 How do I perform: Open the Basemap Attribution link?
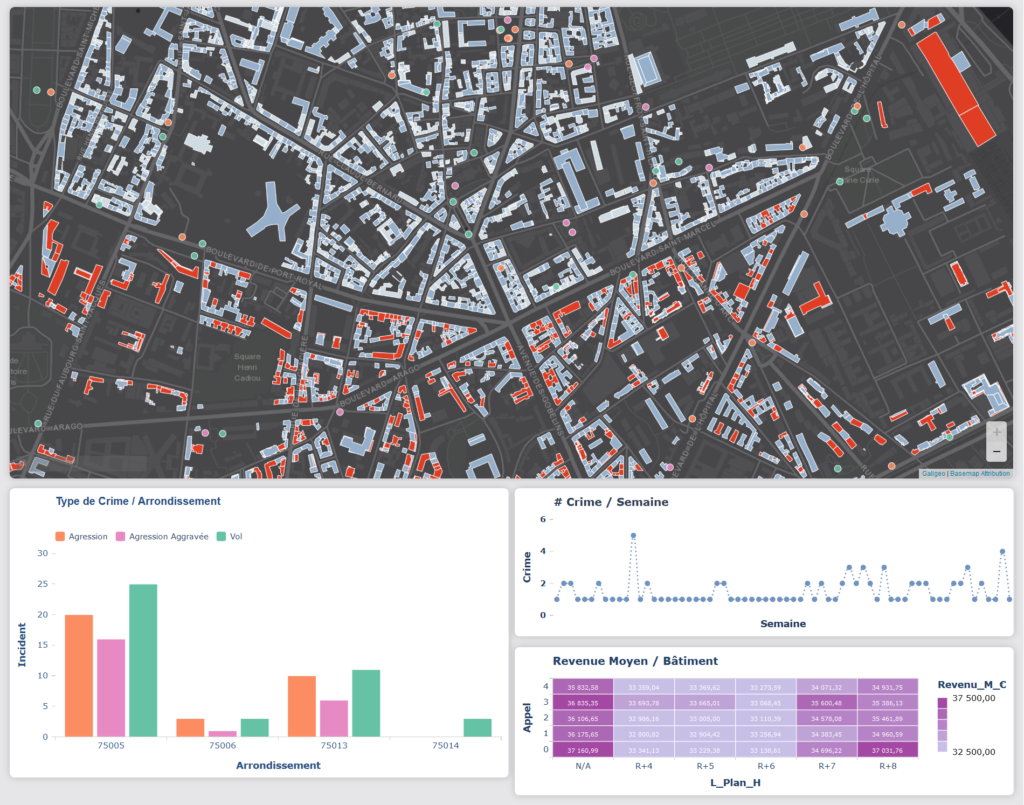tap(980, 473)
